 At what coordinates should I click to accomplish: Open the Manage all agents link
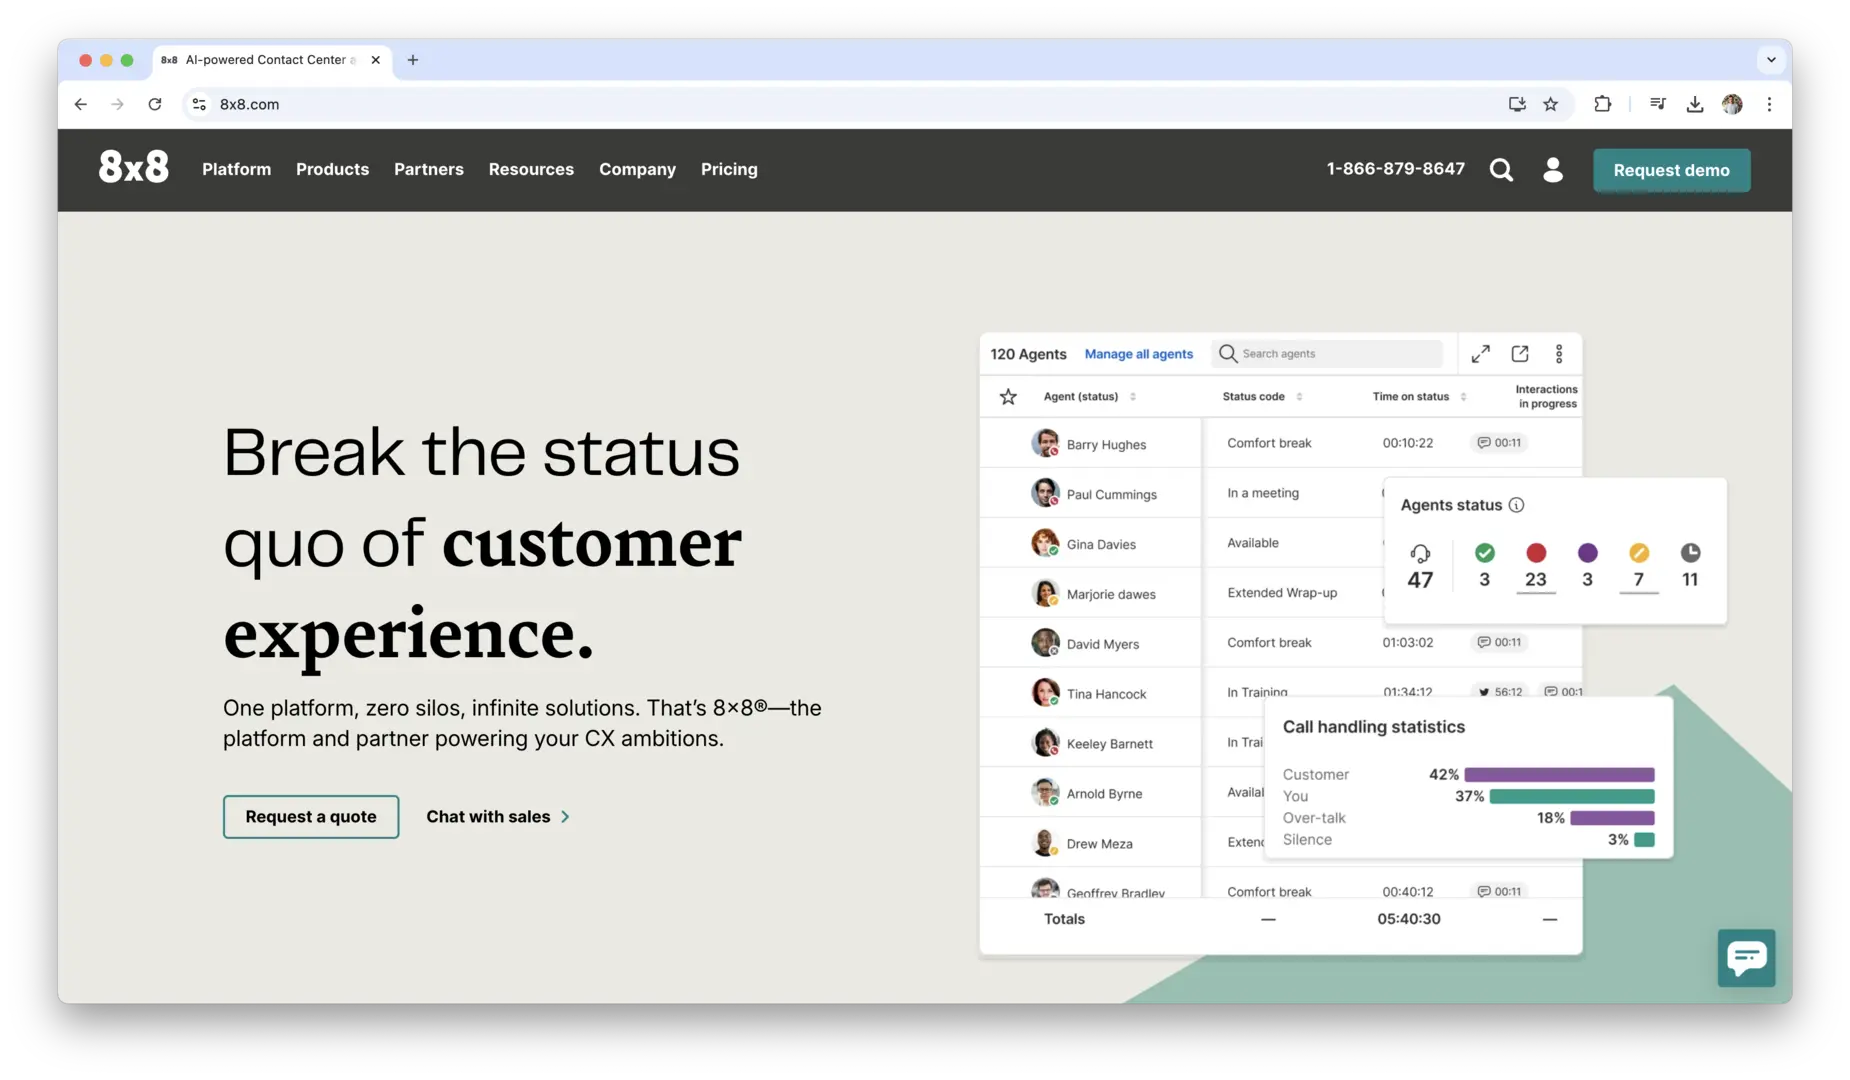[x=1139, y=354]
